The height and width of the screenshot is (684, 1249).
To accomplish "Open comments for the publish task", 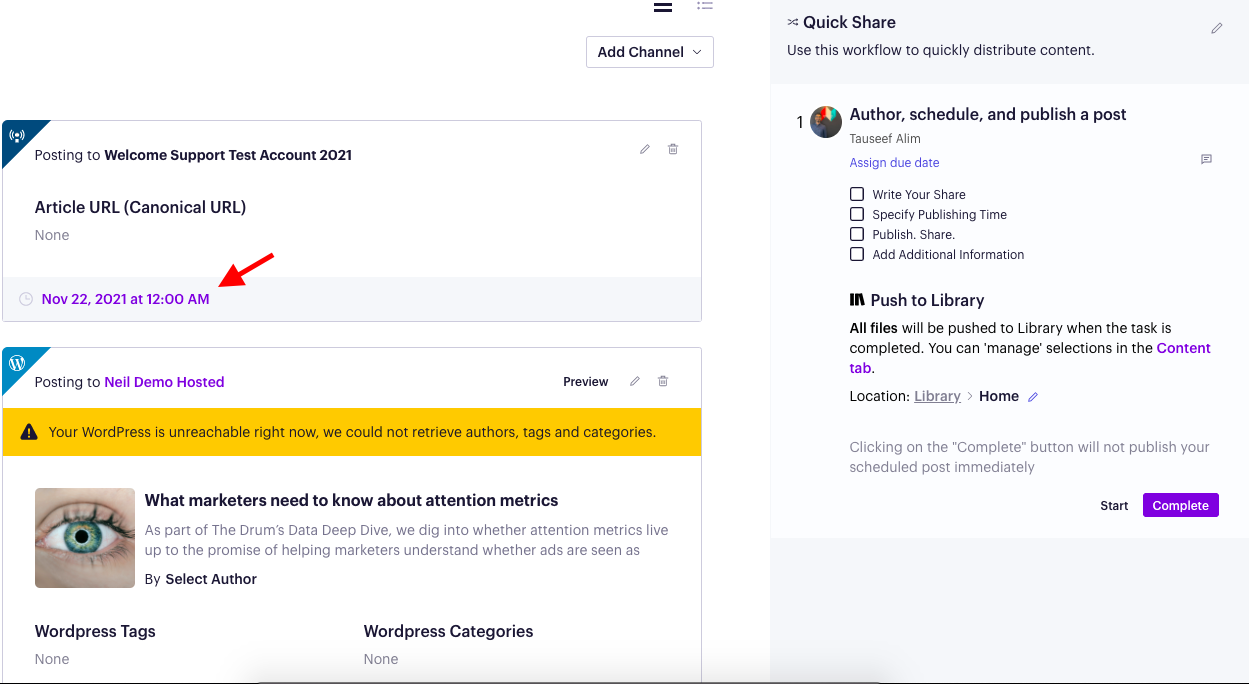I will coord(1206,160).
